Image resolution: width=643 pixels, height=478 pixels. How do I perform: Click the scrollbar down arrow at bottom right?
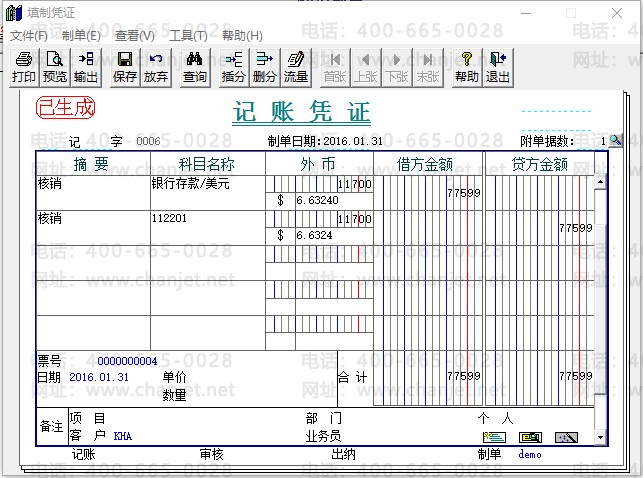[x=601, y=437]
